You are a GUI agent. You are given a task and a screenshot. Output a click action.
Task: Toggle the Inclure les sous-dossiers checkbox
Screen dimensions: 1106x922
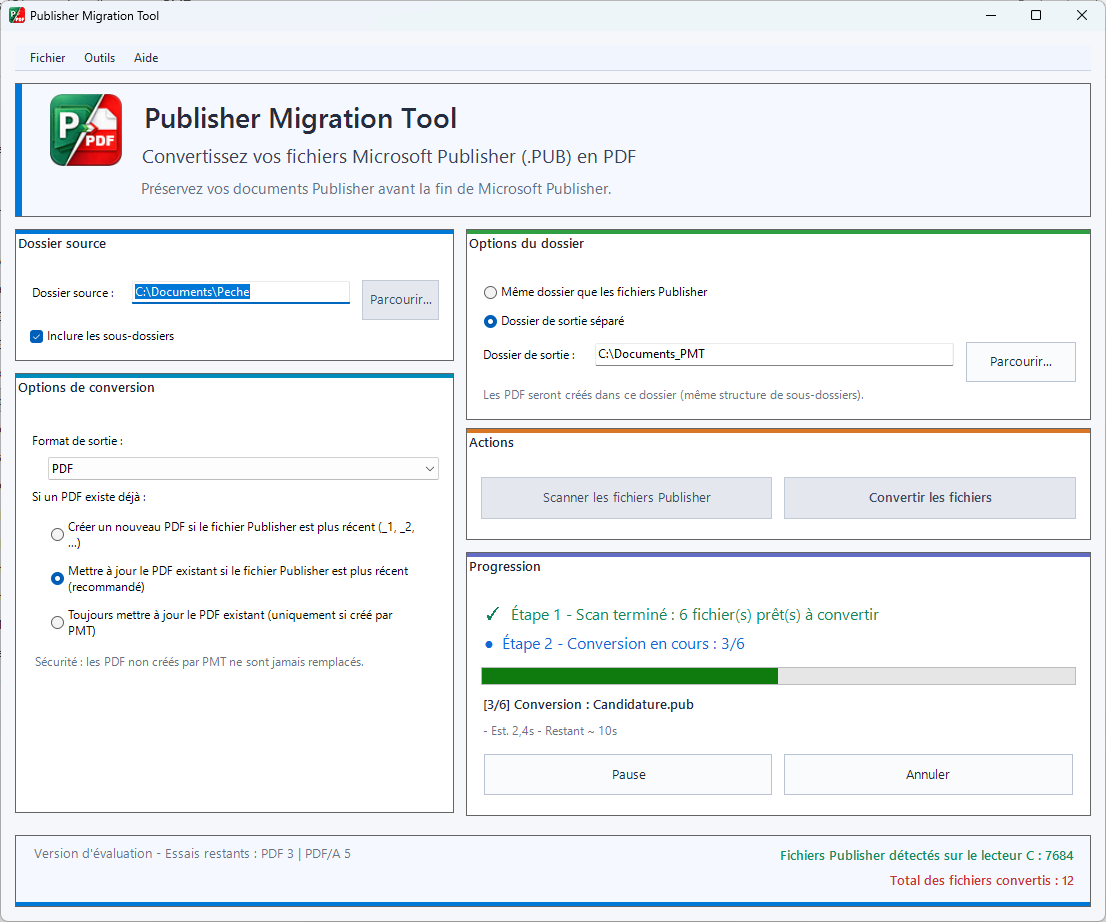[x=37, y=336]
